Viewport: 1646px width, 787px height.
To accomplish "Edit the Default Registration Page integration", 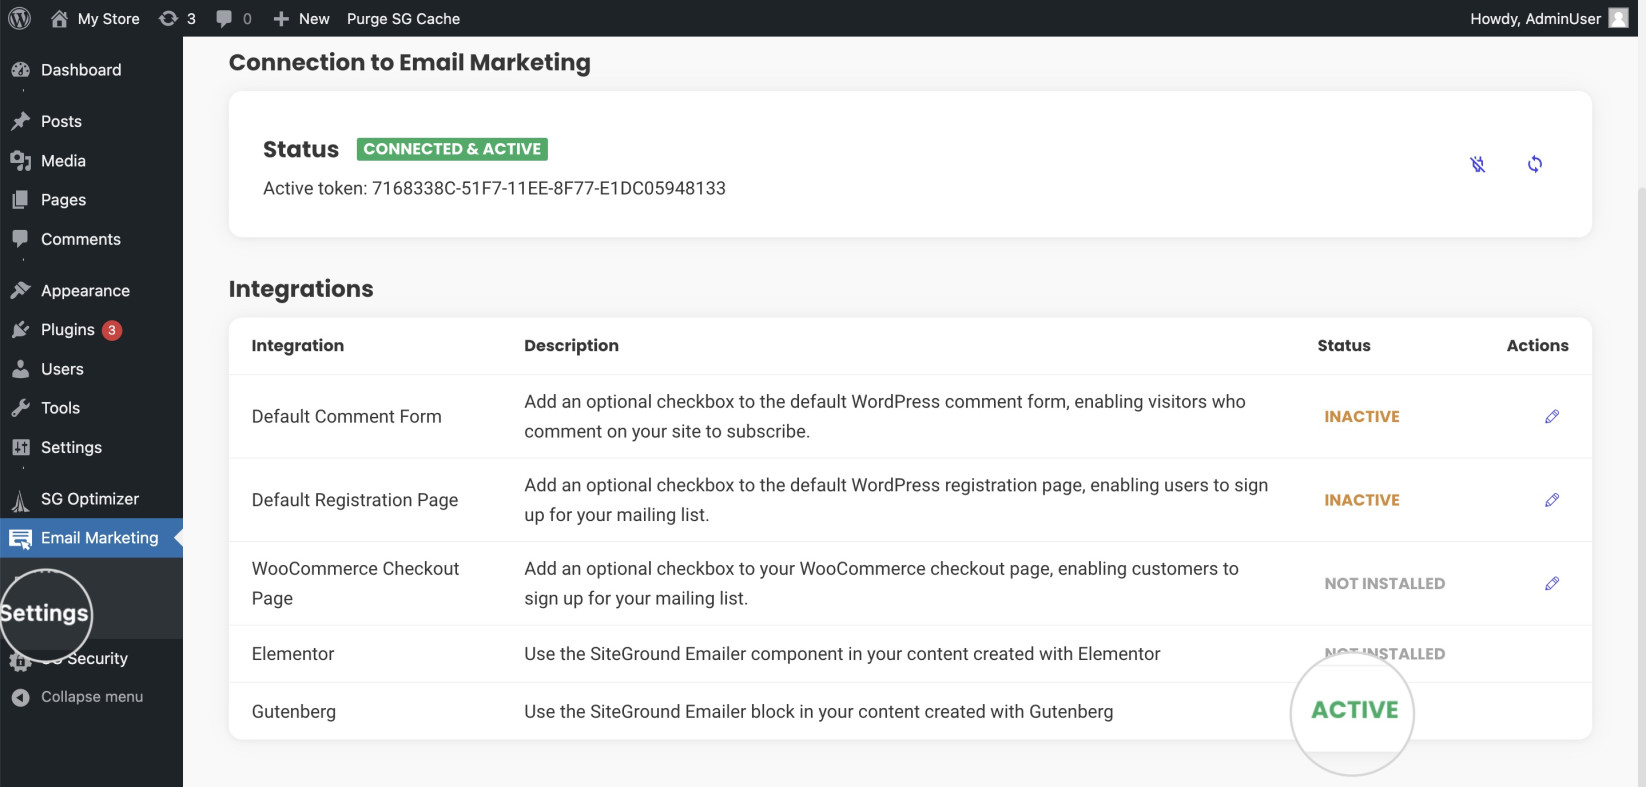I will pyautogui.click(x=1552, y=500).
